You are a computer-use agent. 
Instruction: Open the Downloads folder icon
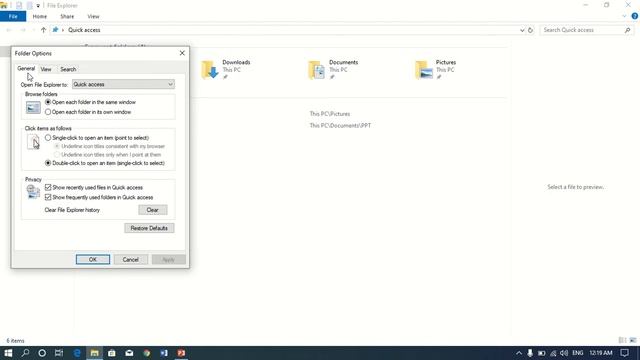(210, 70)
